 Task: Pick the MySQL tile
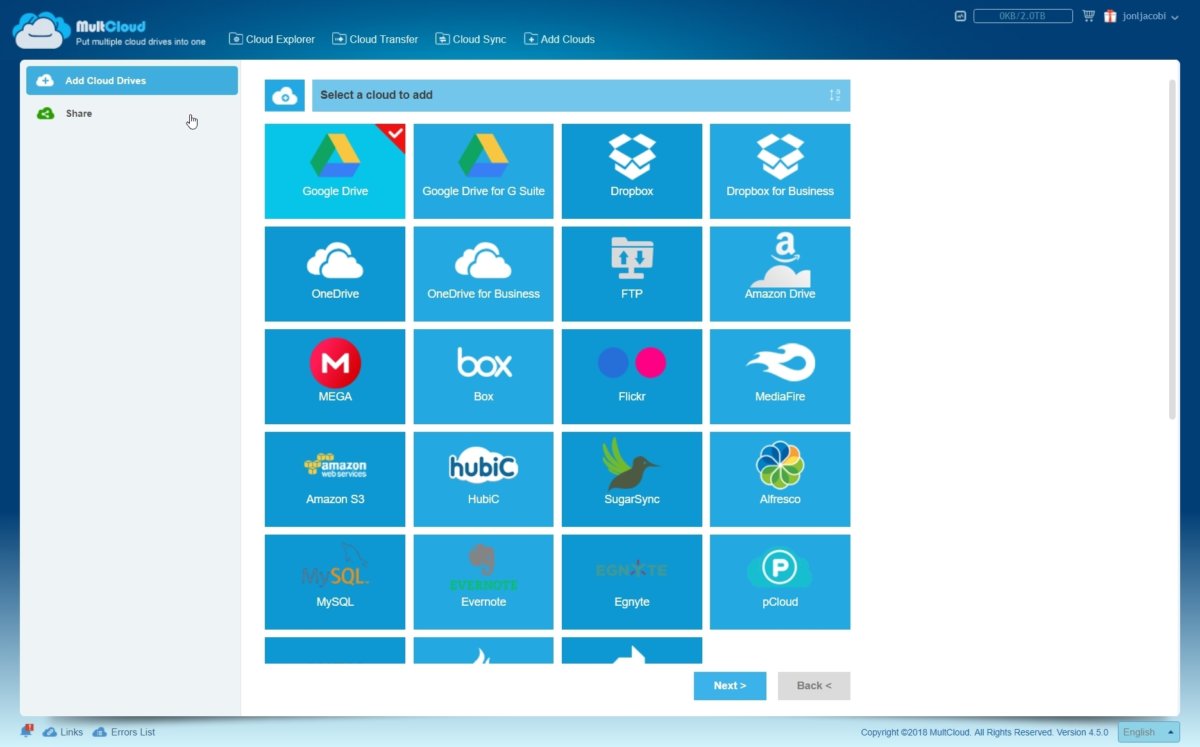pyautogui.click(x=335, y=582)
